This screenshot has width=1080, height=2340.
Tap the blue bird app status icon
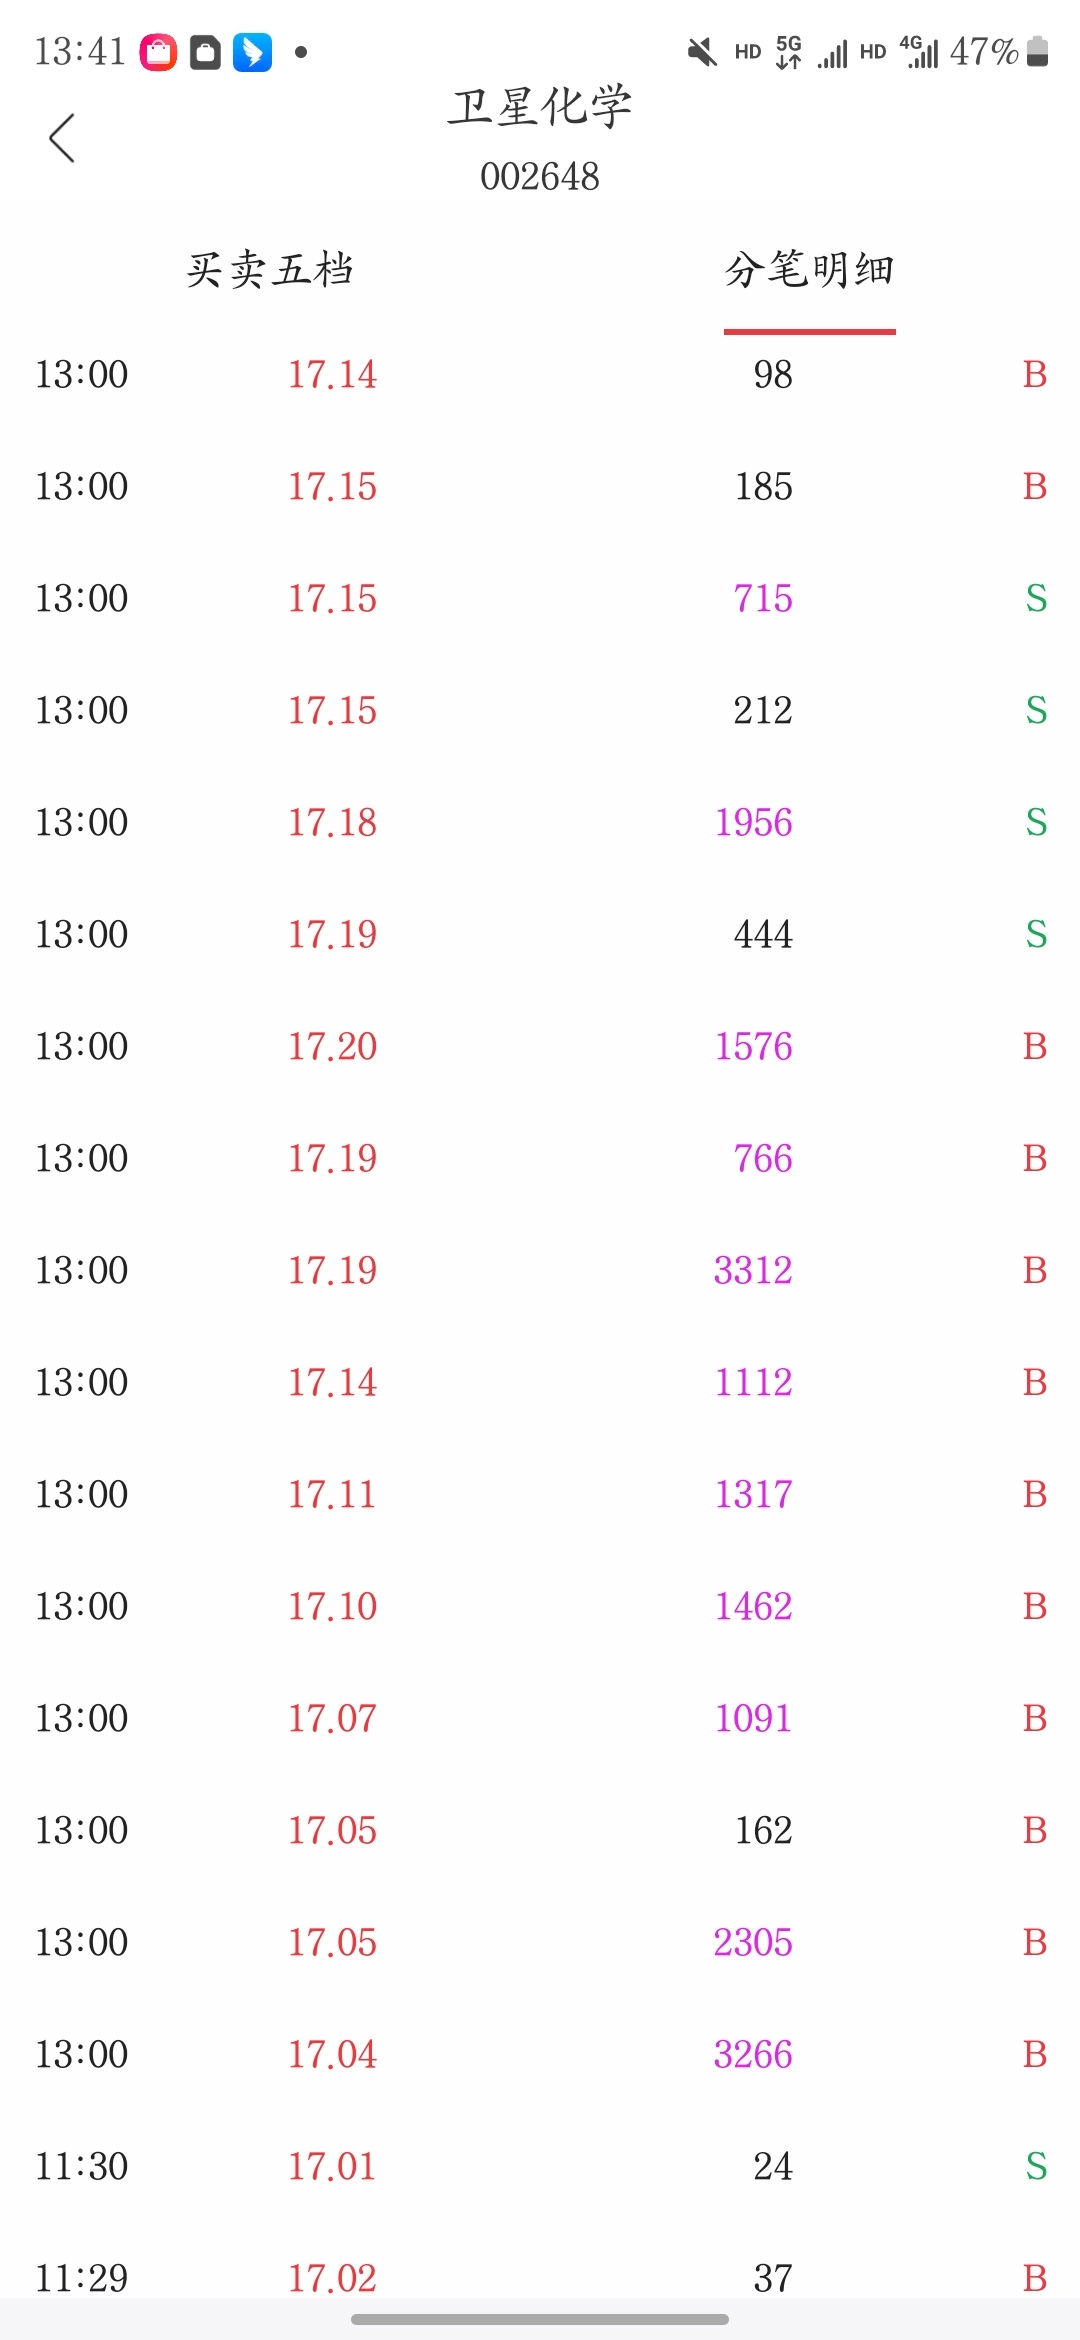[x=252, y=52]
